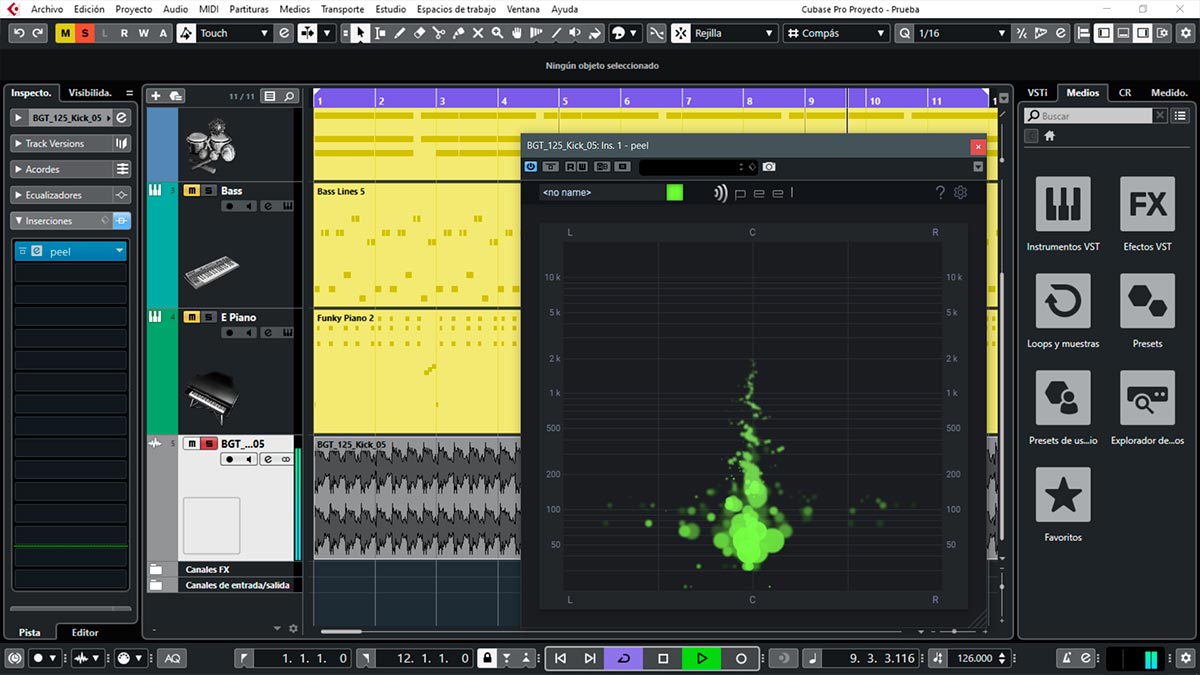Select the Erase tool
The width and height of the screenshot is (1200, 675).
tap(420, 33)
